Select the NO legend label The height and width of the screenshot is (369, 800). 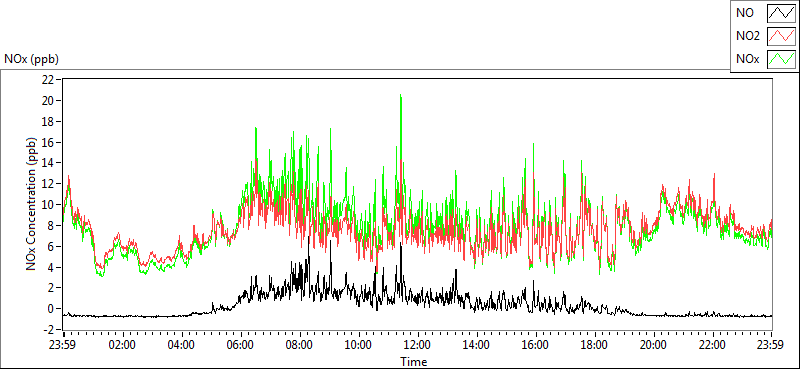744,14
